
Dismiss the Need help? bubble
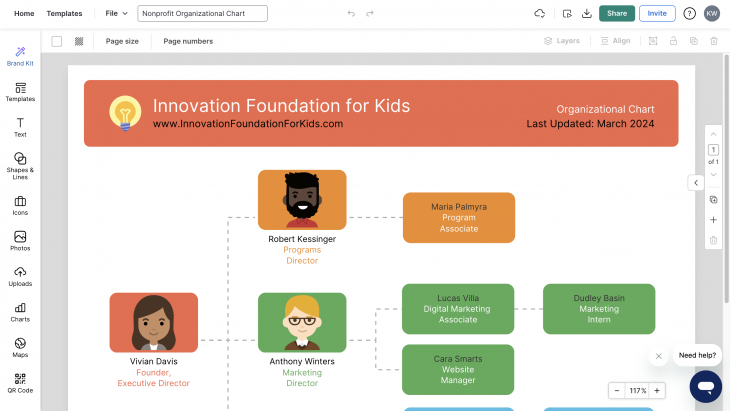(x=658, y=356)
